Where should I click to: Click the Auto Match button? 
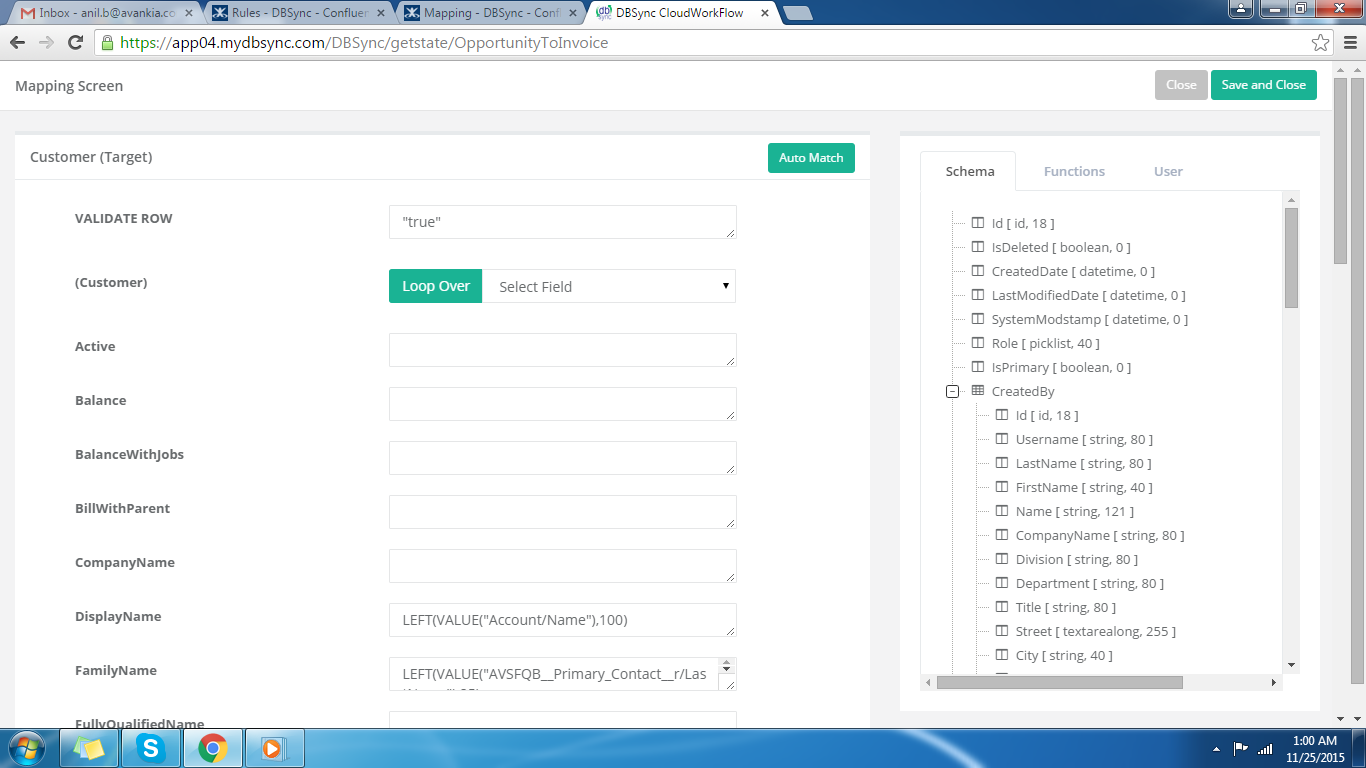(811, 158)
